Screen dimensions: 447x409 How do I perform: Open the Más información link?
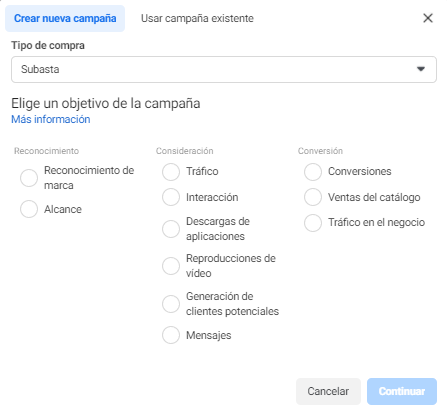click(51, 119)
